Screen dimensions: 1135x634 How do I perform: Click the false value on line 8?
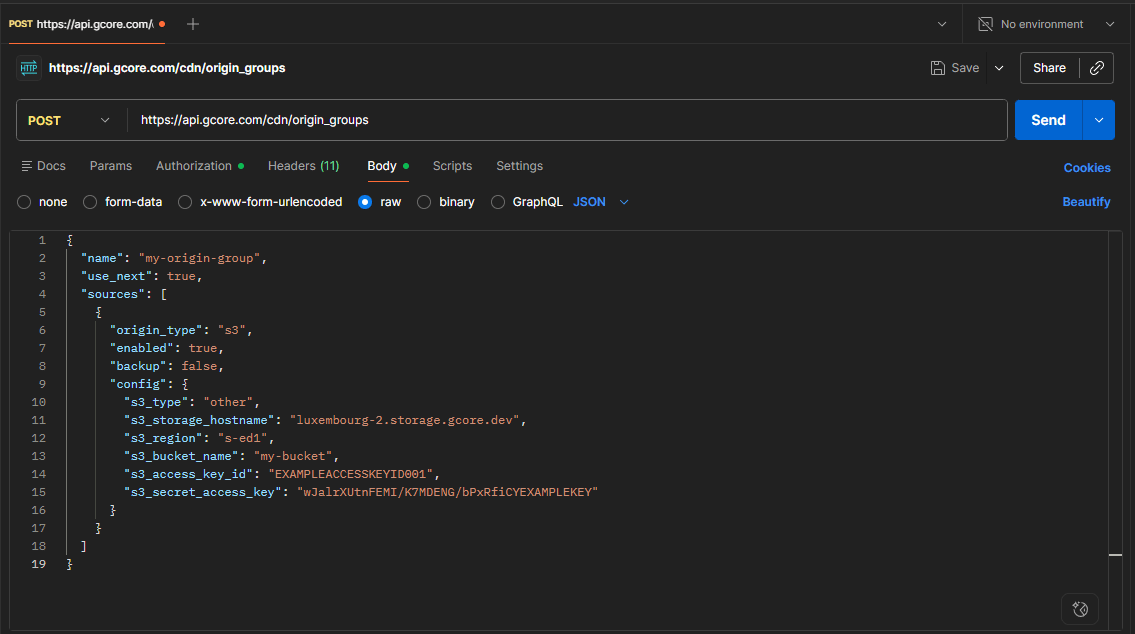click(x=199, y=366)
